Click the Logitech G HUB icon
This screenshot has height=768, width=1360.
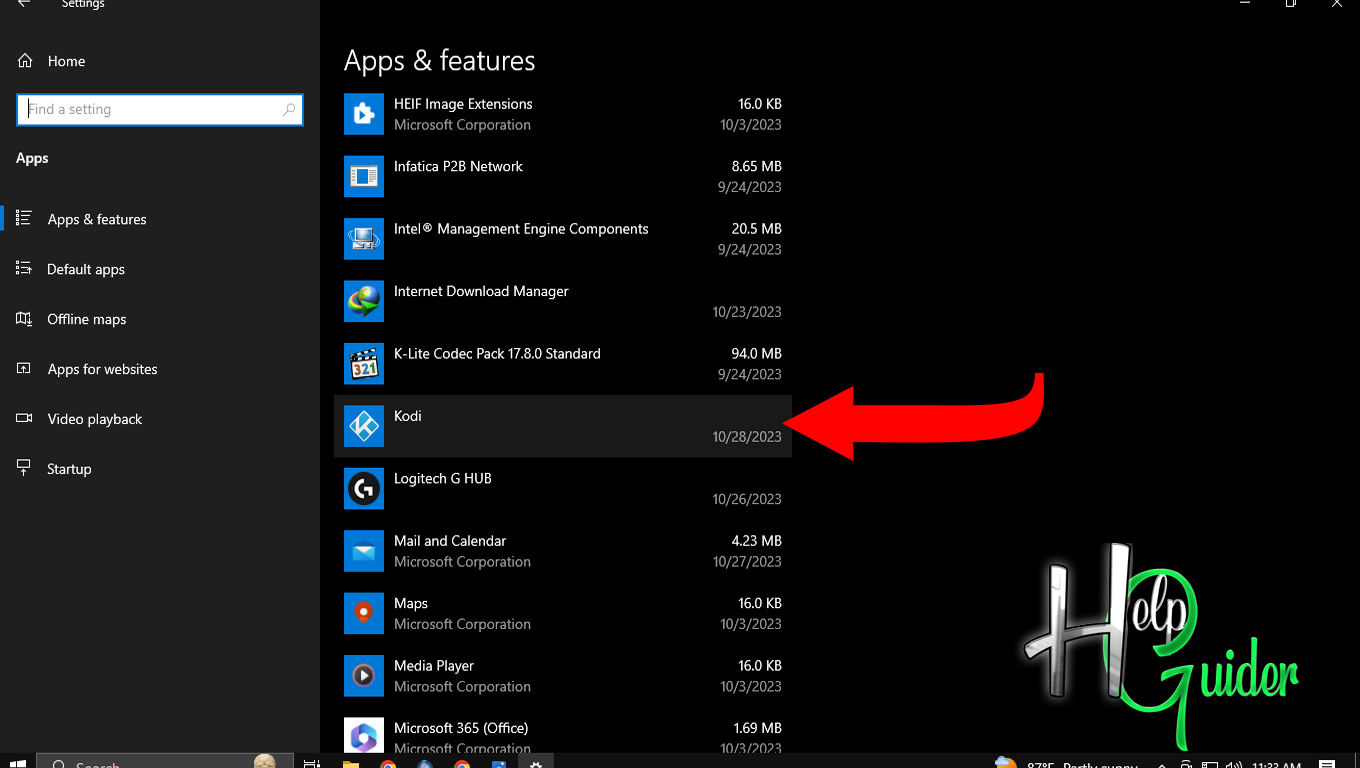[364, 488]
